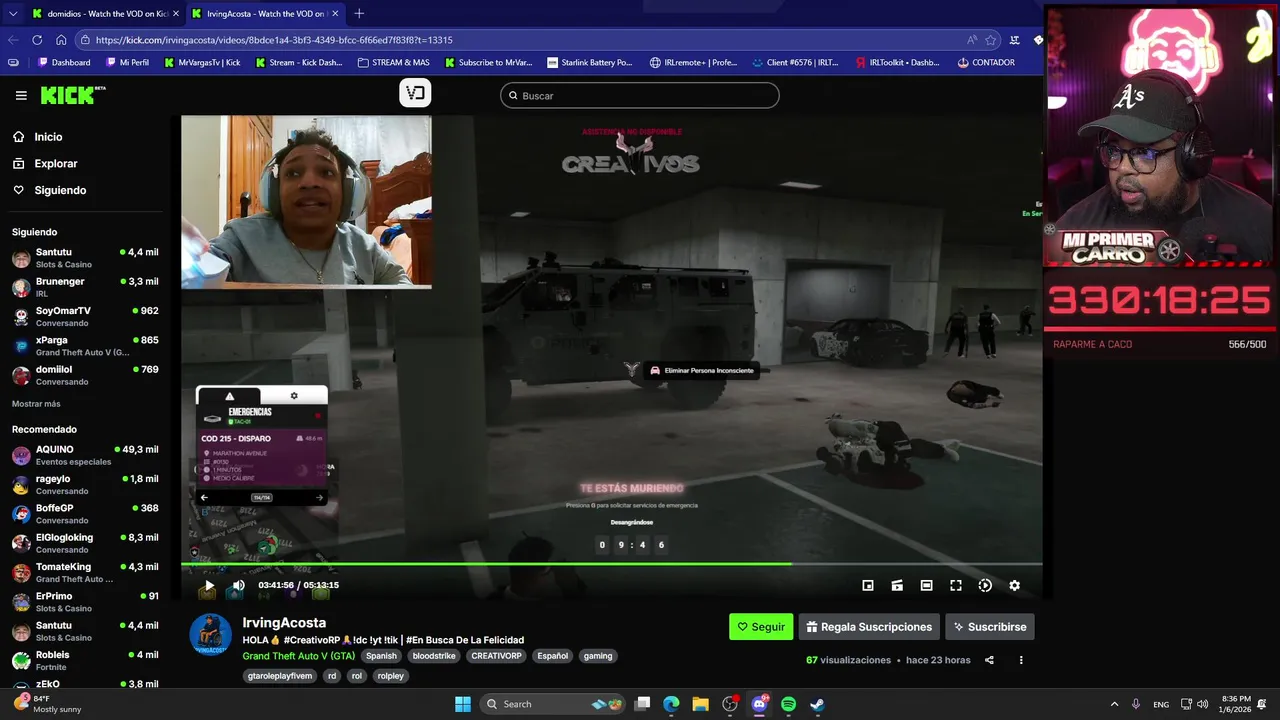Select the Spanish tag
This screenshot has width=1280, height=720.
381,656
